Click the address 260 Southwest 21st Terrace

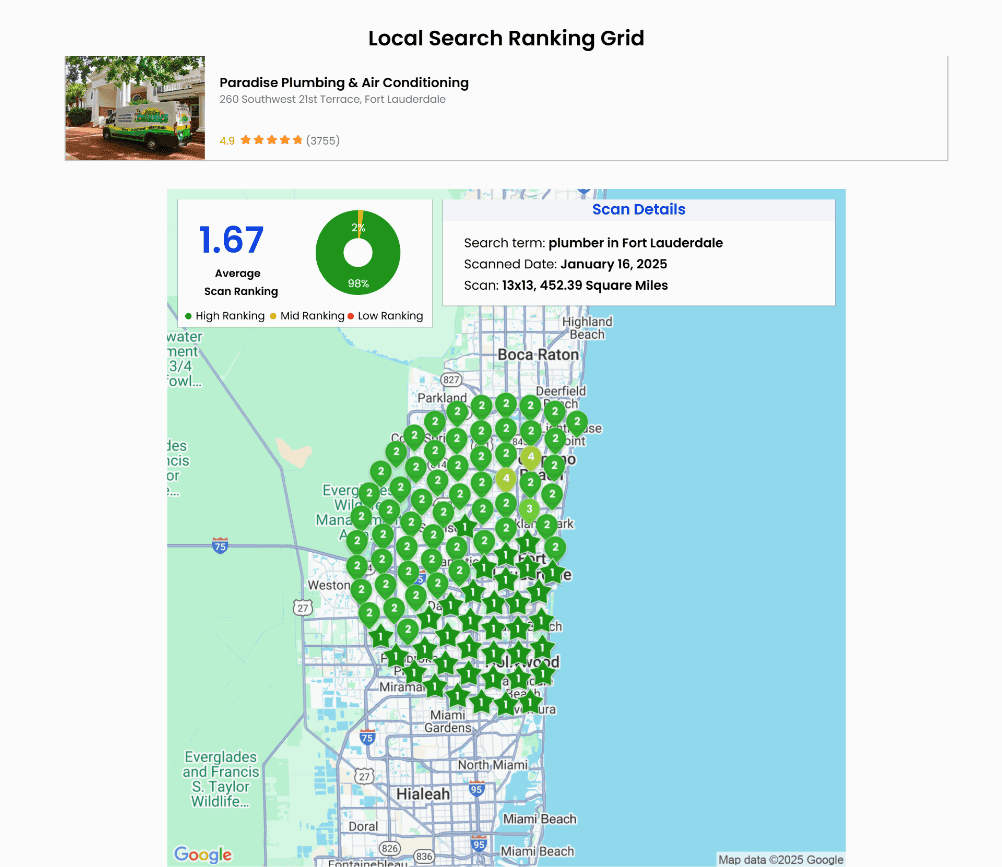pyautogui.click(x=332, y=99)
